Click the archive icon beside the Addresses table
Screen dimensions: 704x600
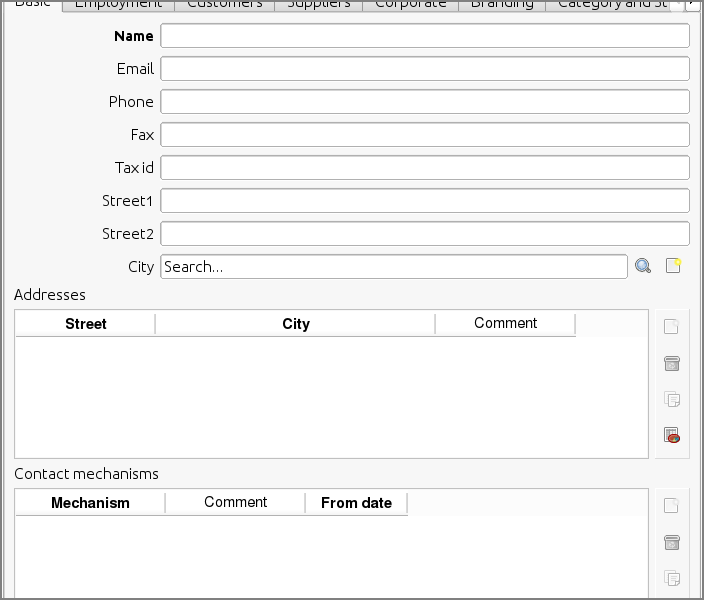pyautogui.click(x=672, y=363)
